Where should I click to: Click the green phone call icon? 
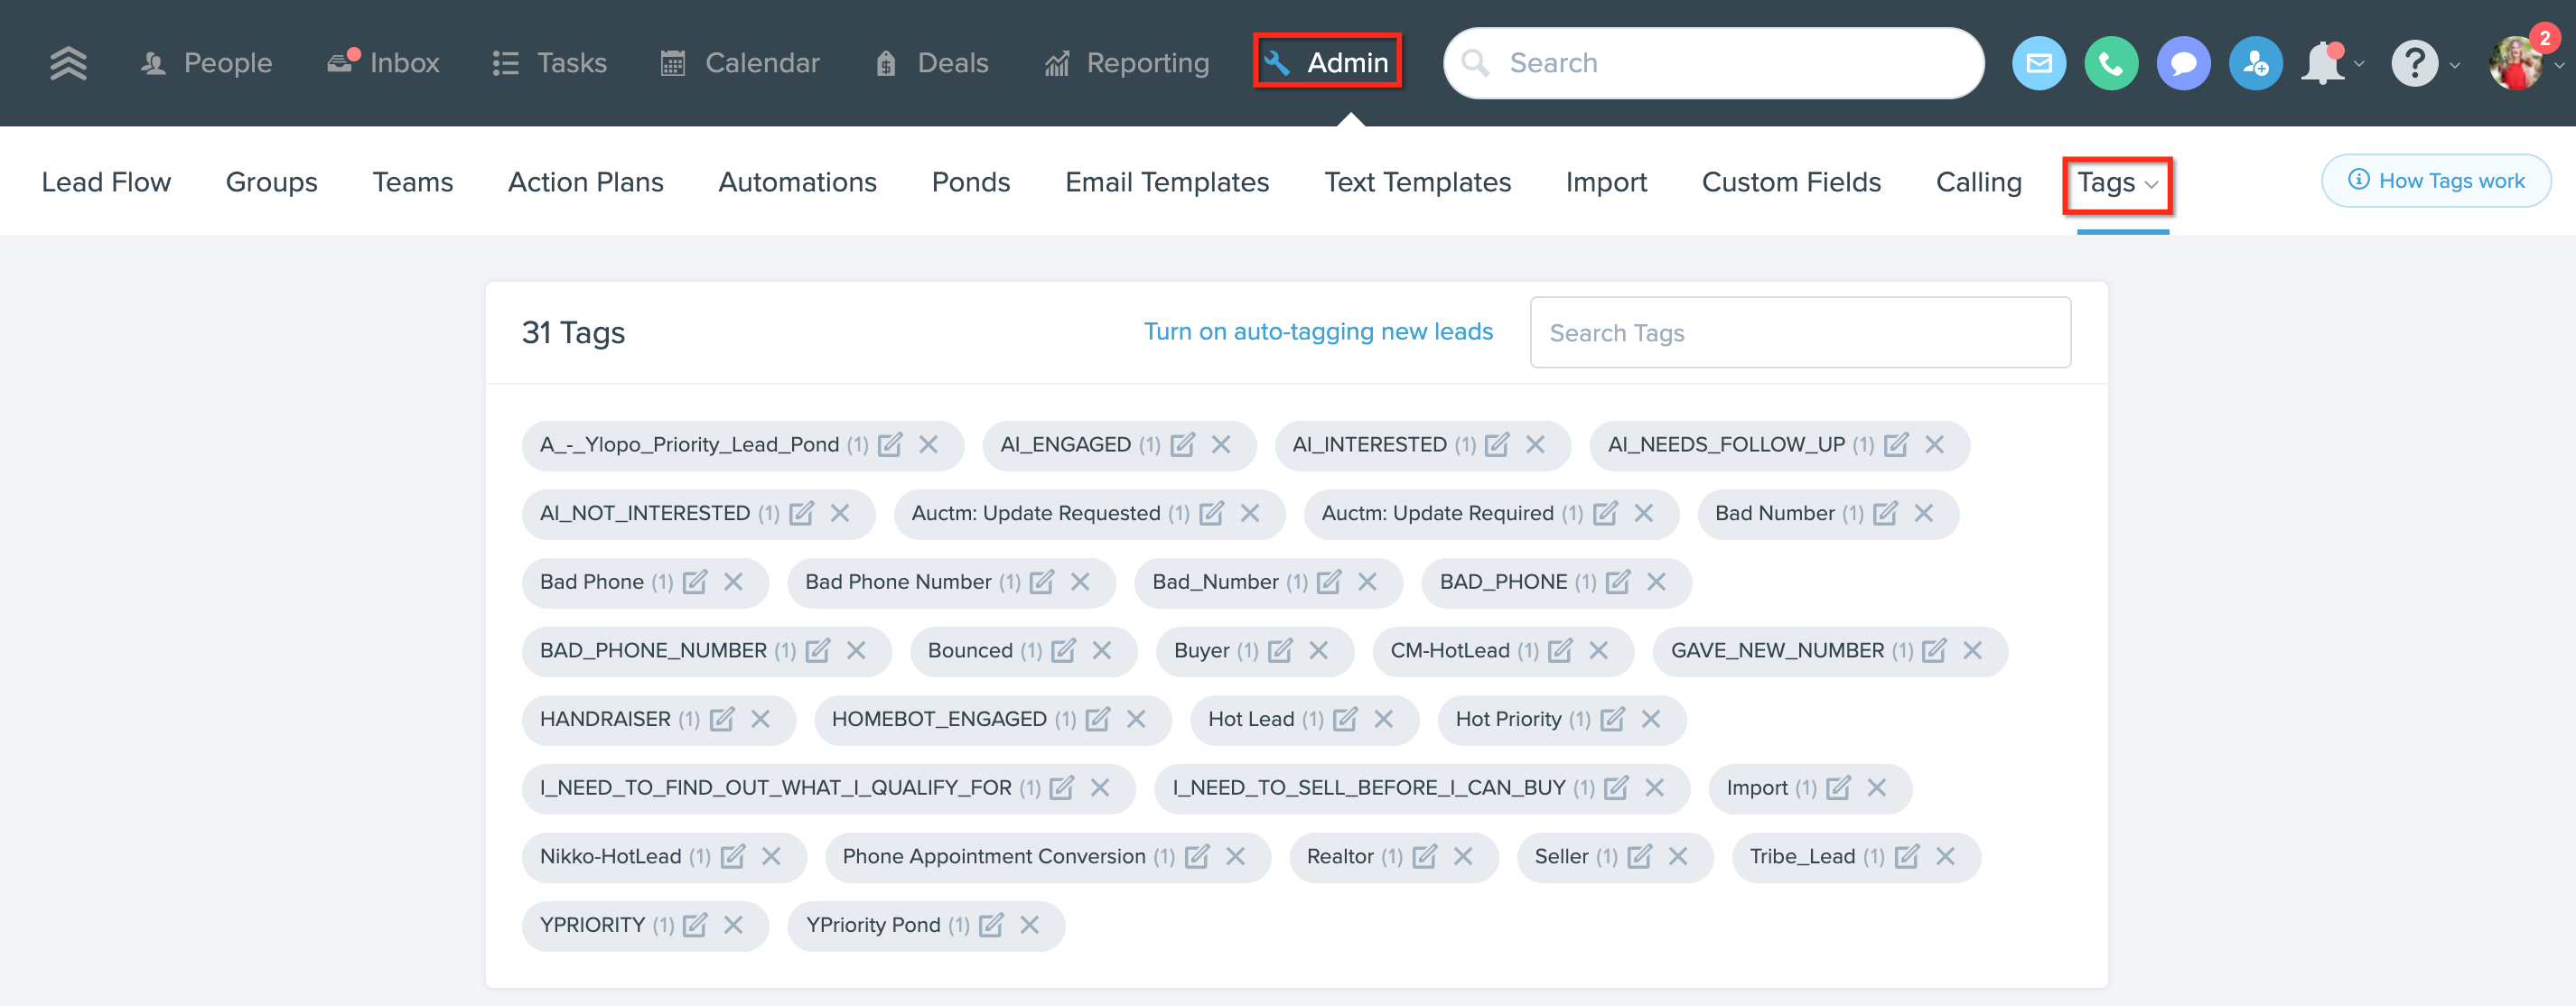click(x=2111, y=63)
